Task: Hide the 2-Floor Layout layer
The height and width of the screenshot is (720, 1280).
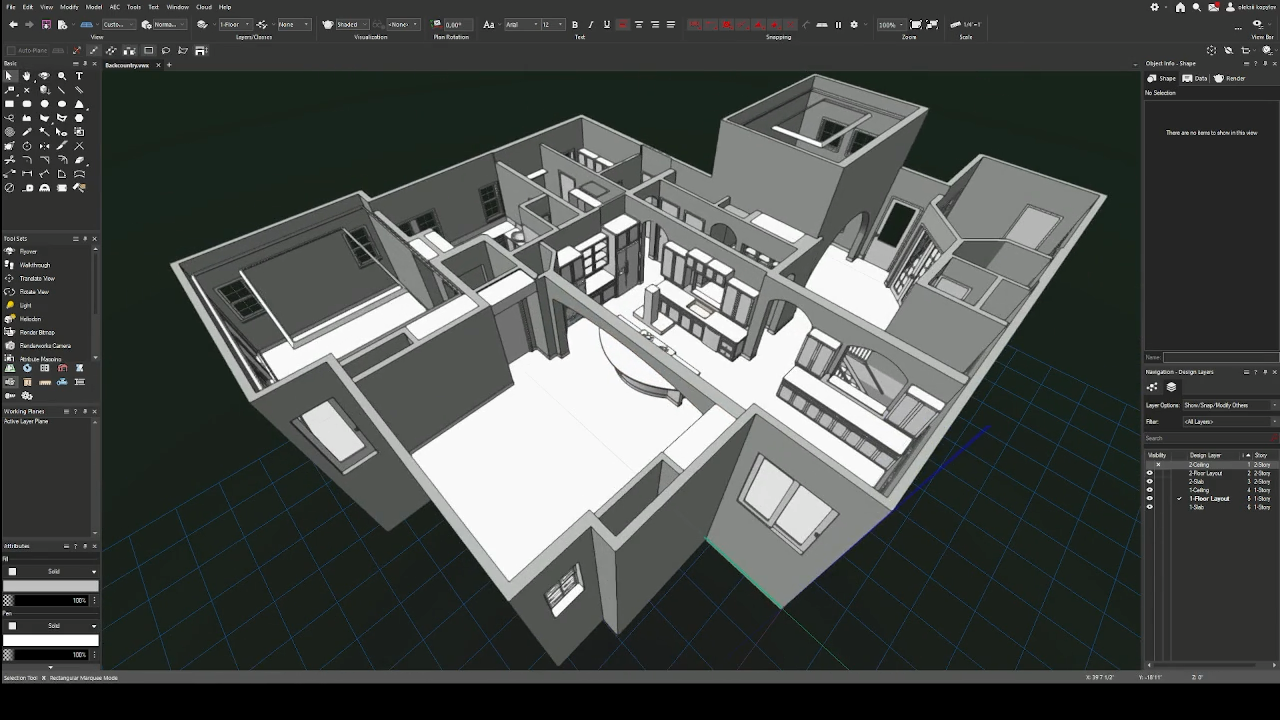Action: (x=1149, y=472)
